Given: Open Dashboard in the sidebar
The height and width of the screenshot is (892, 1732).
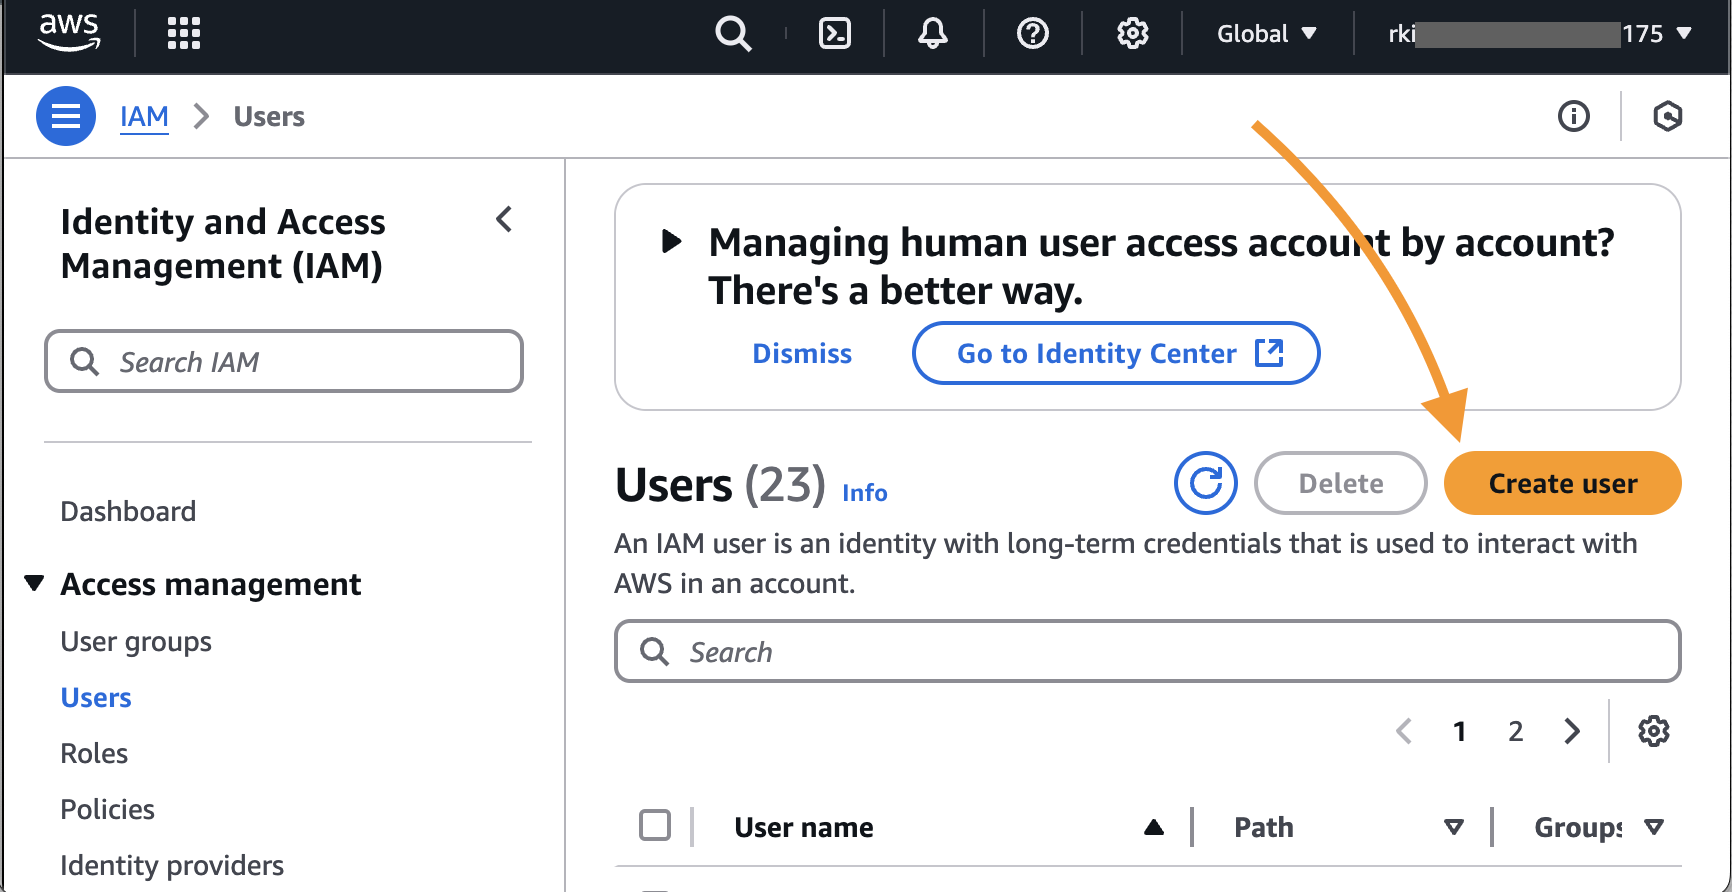Looking at the screenshot, I should (128, 511).
